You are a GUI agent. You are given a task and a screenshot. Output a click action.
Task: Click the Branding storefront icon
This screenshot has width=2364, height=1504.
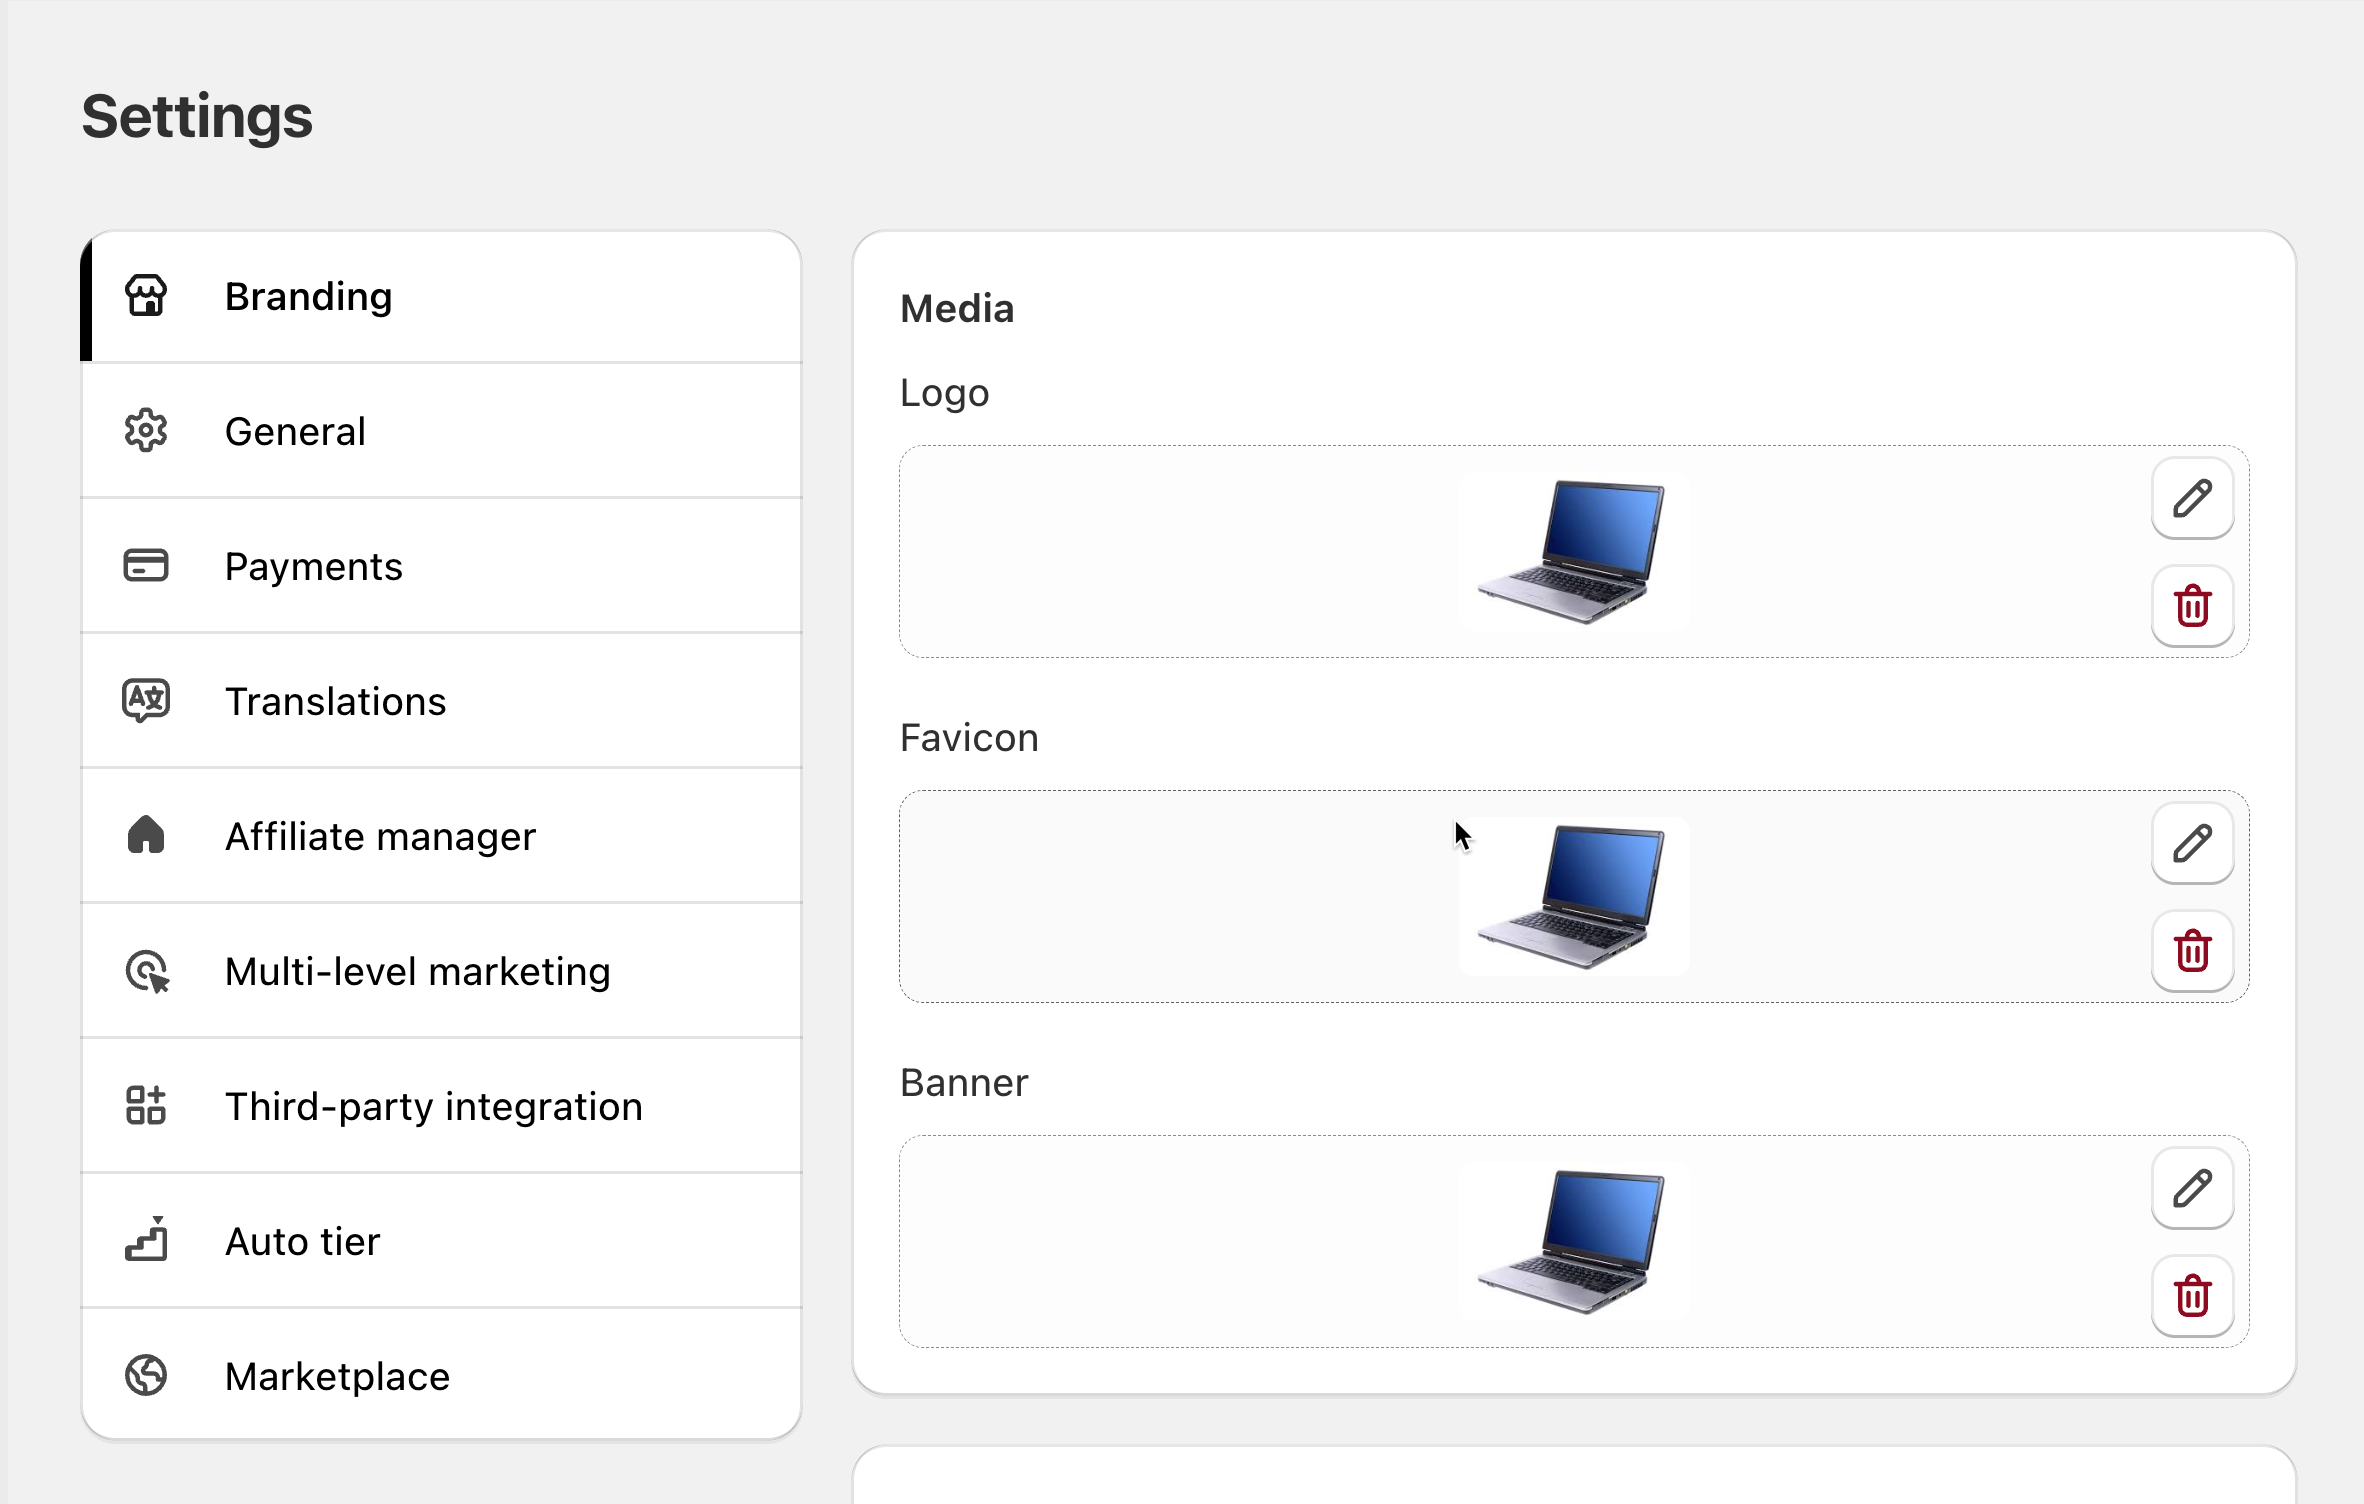(x=146, y=296)
